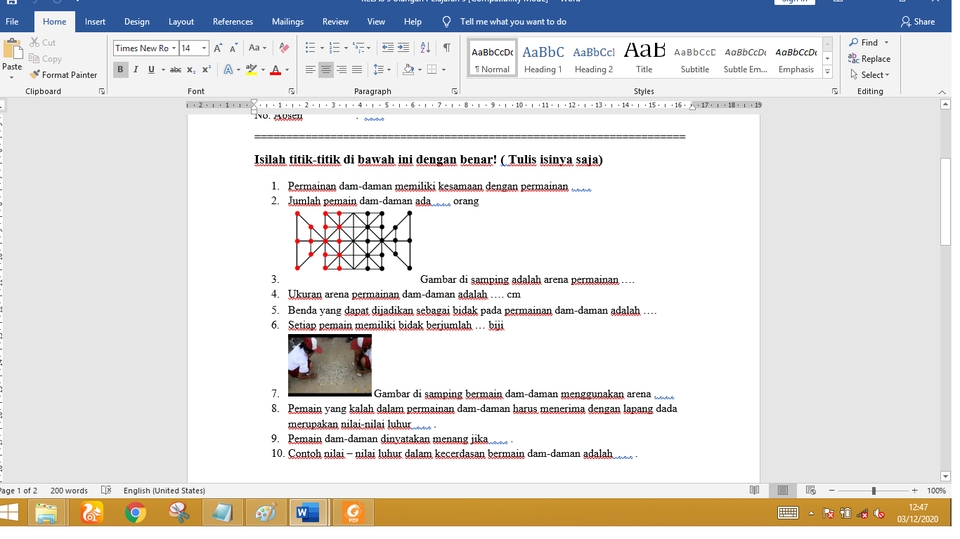Clear all formatting icon

point(284,48)
